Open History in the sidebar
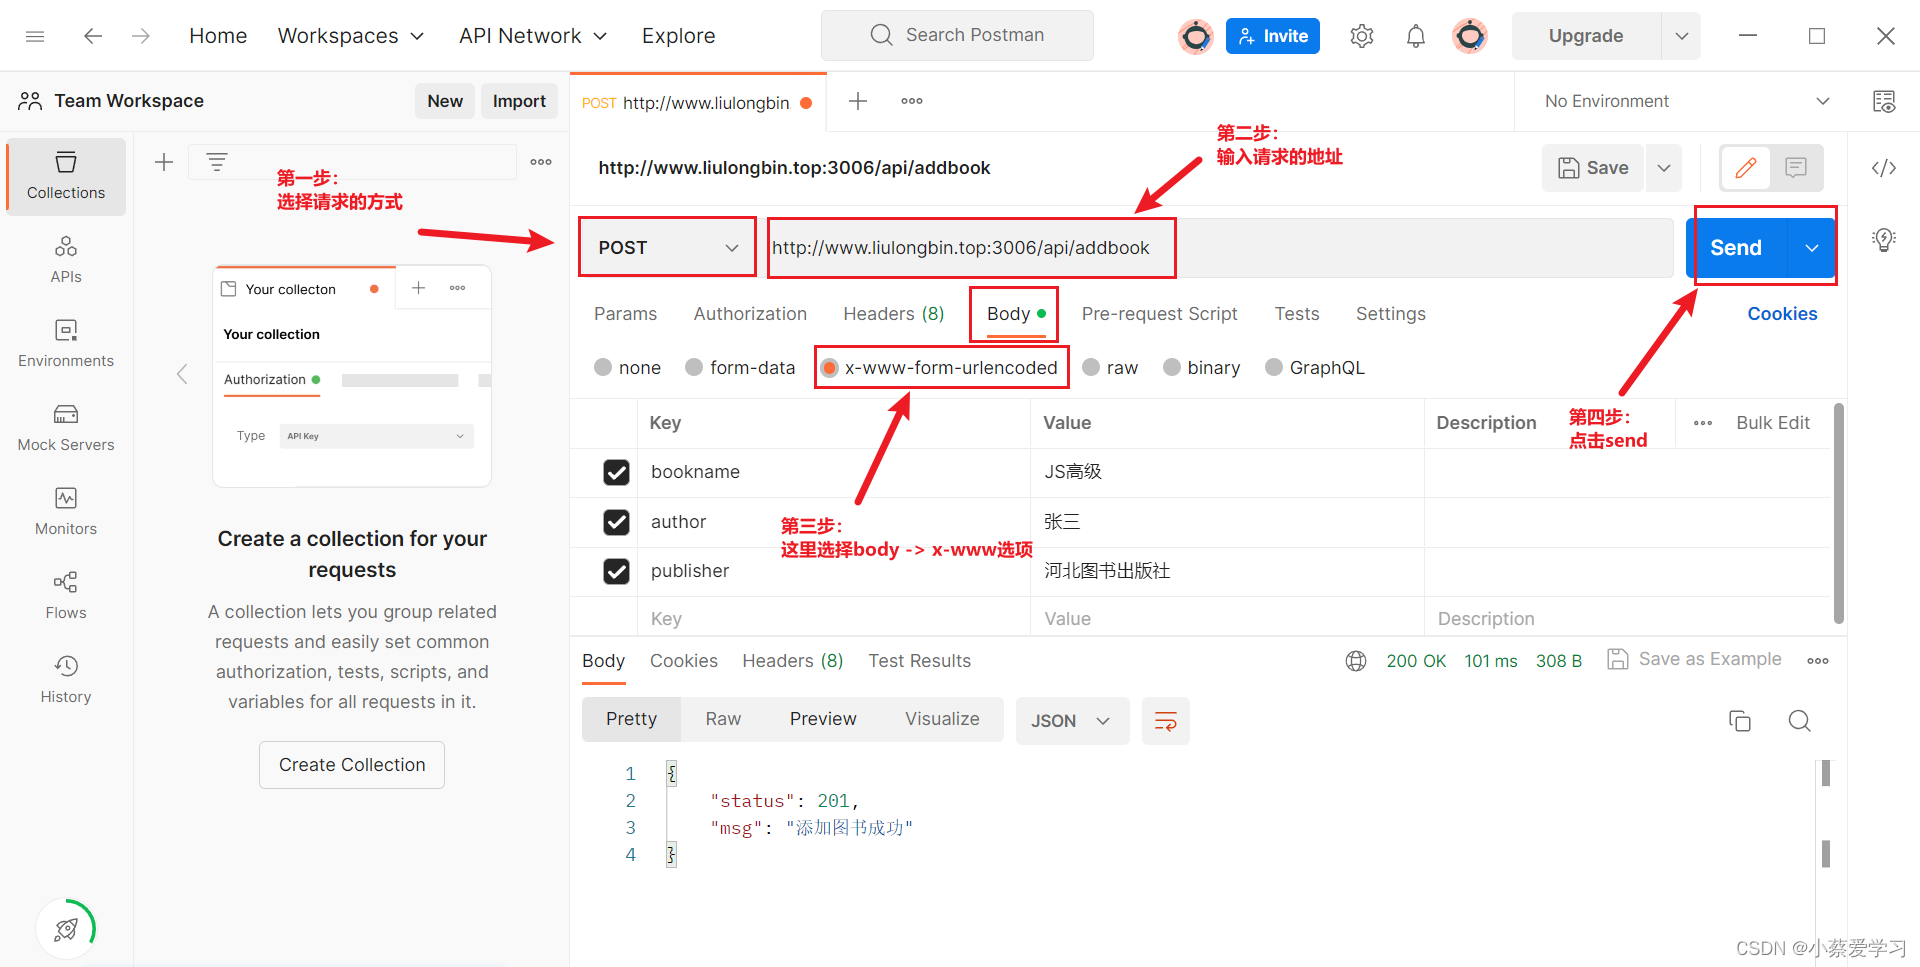 click(66, 680)
